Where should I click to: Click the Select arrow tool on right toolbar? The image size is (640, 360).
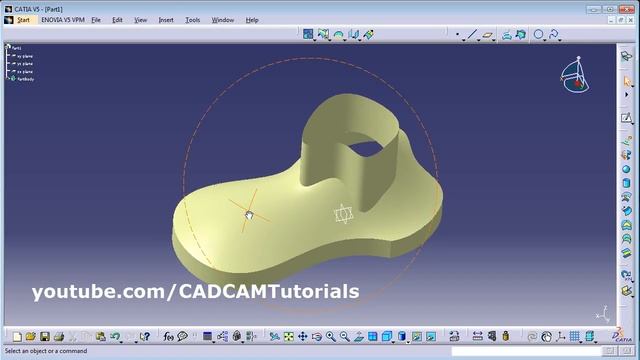pos(627,82)
